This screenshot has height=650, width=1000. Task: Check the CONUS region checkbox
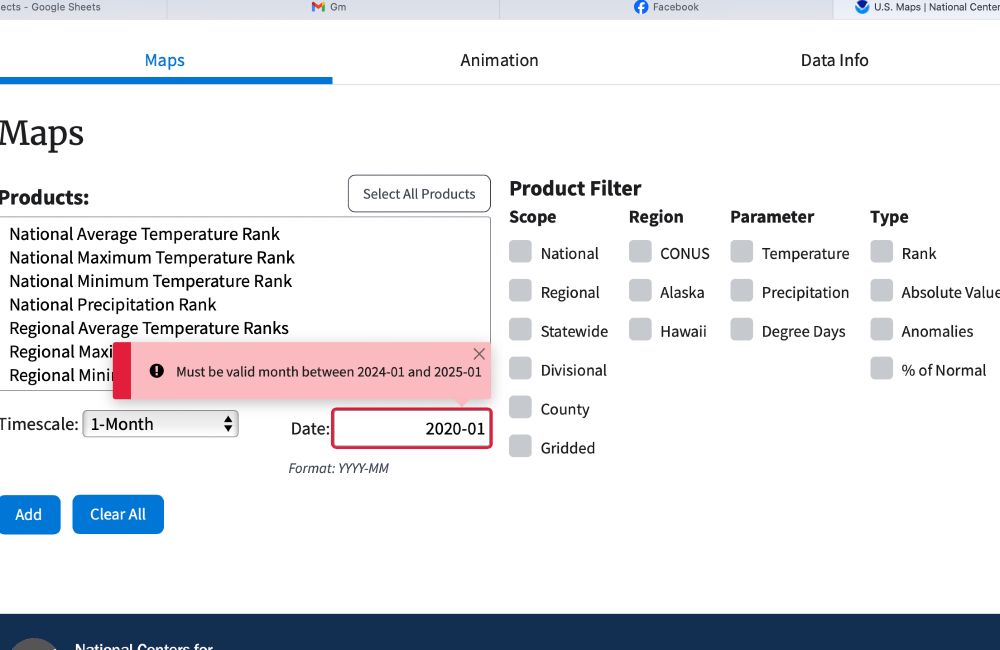(x=640, y=252)
